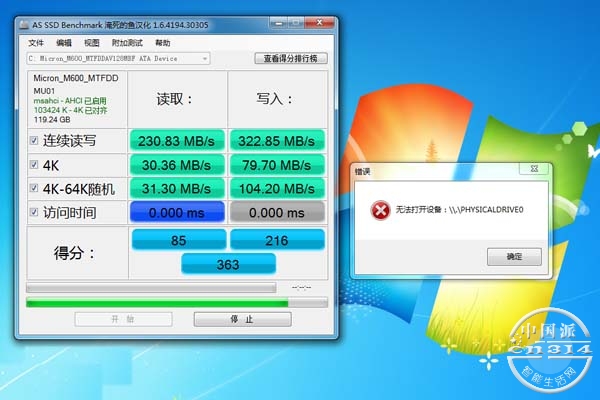Open the 文件 menu
Screen dimensions: 600x400
(36, 43)
